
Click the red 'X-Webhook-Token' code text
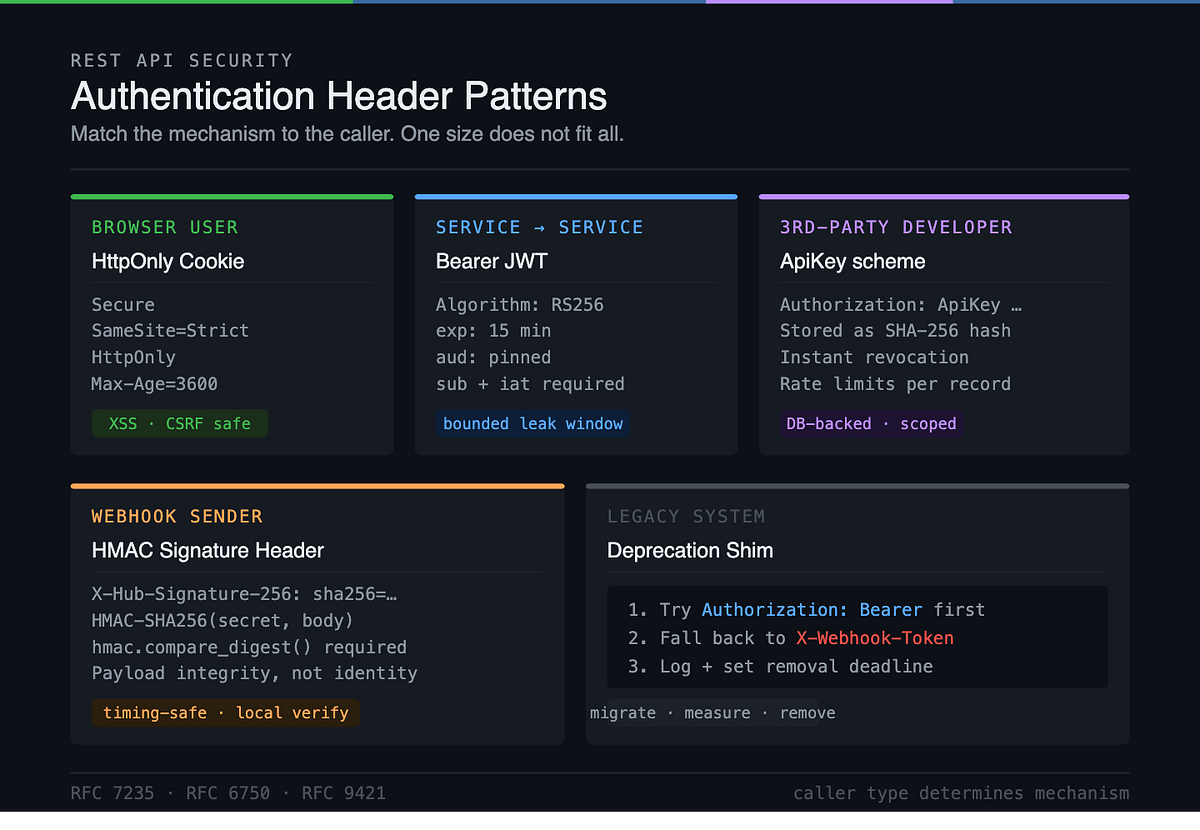point(875,638)
